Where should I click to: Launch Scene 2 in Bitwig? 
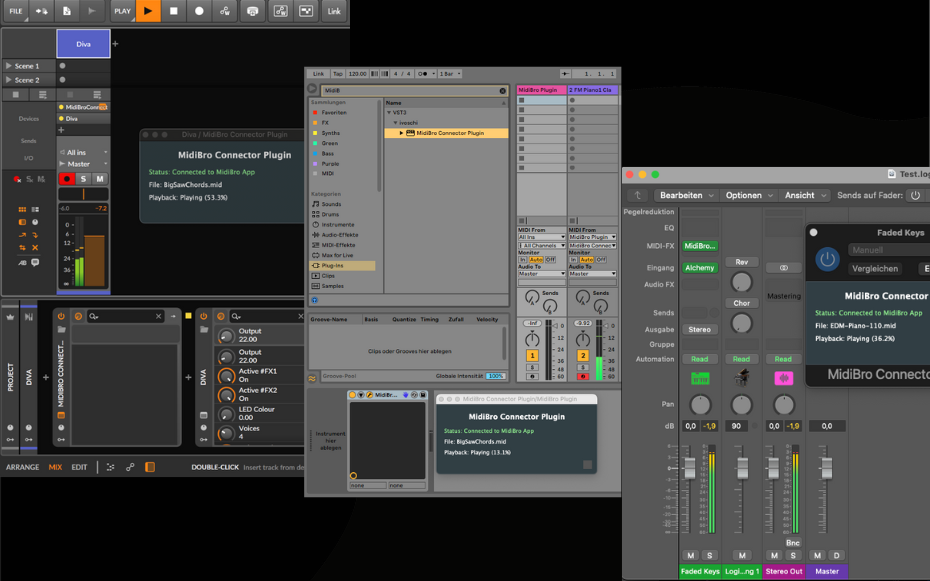[8, 79]
